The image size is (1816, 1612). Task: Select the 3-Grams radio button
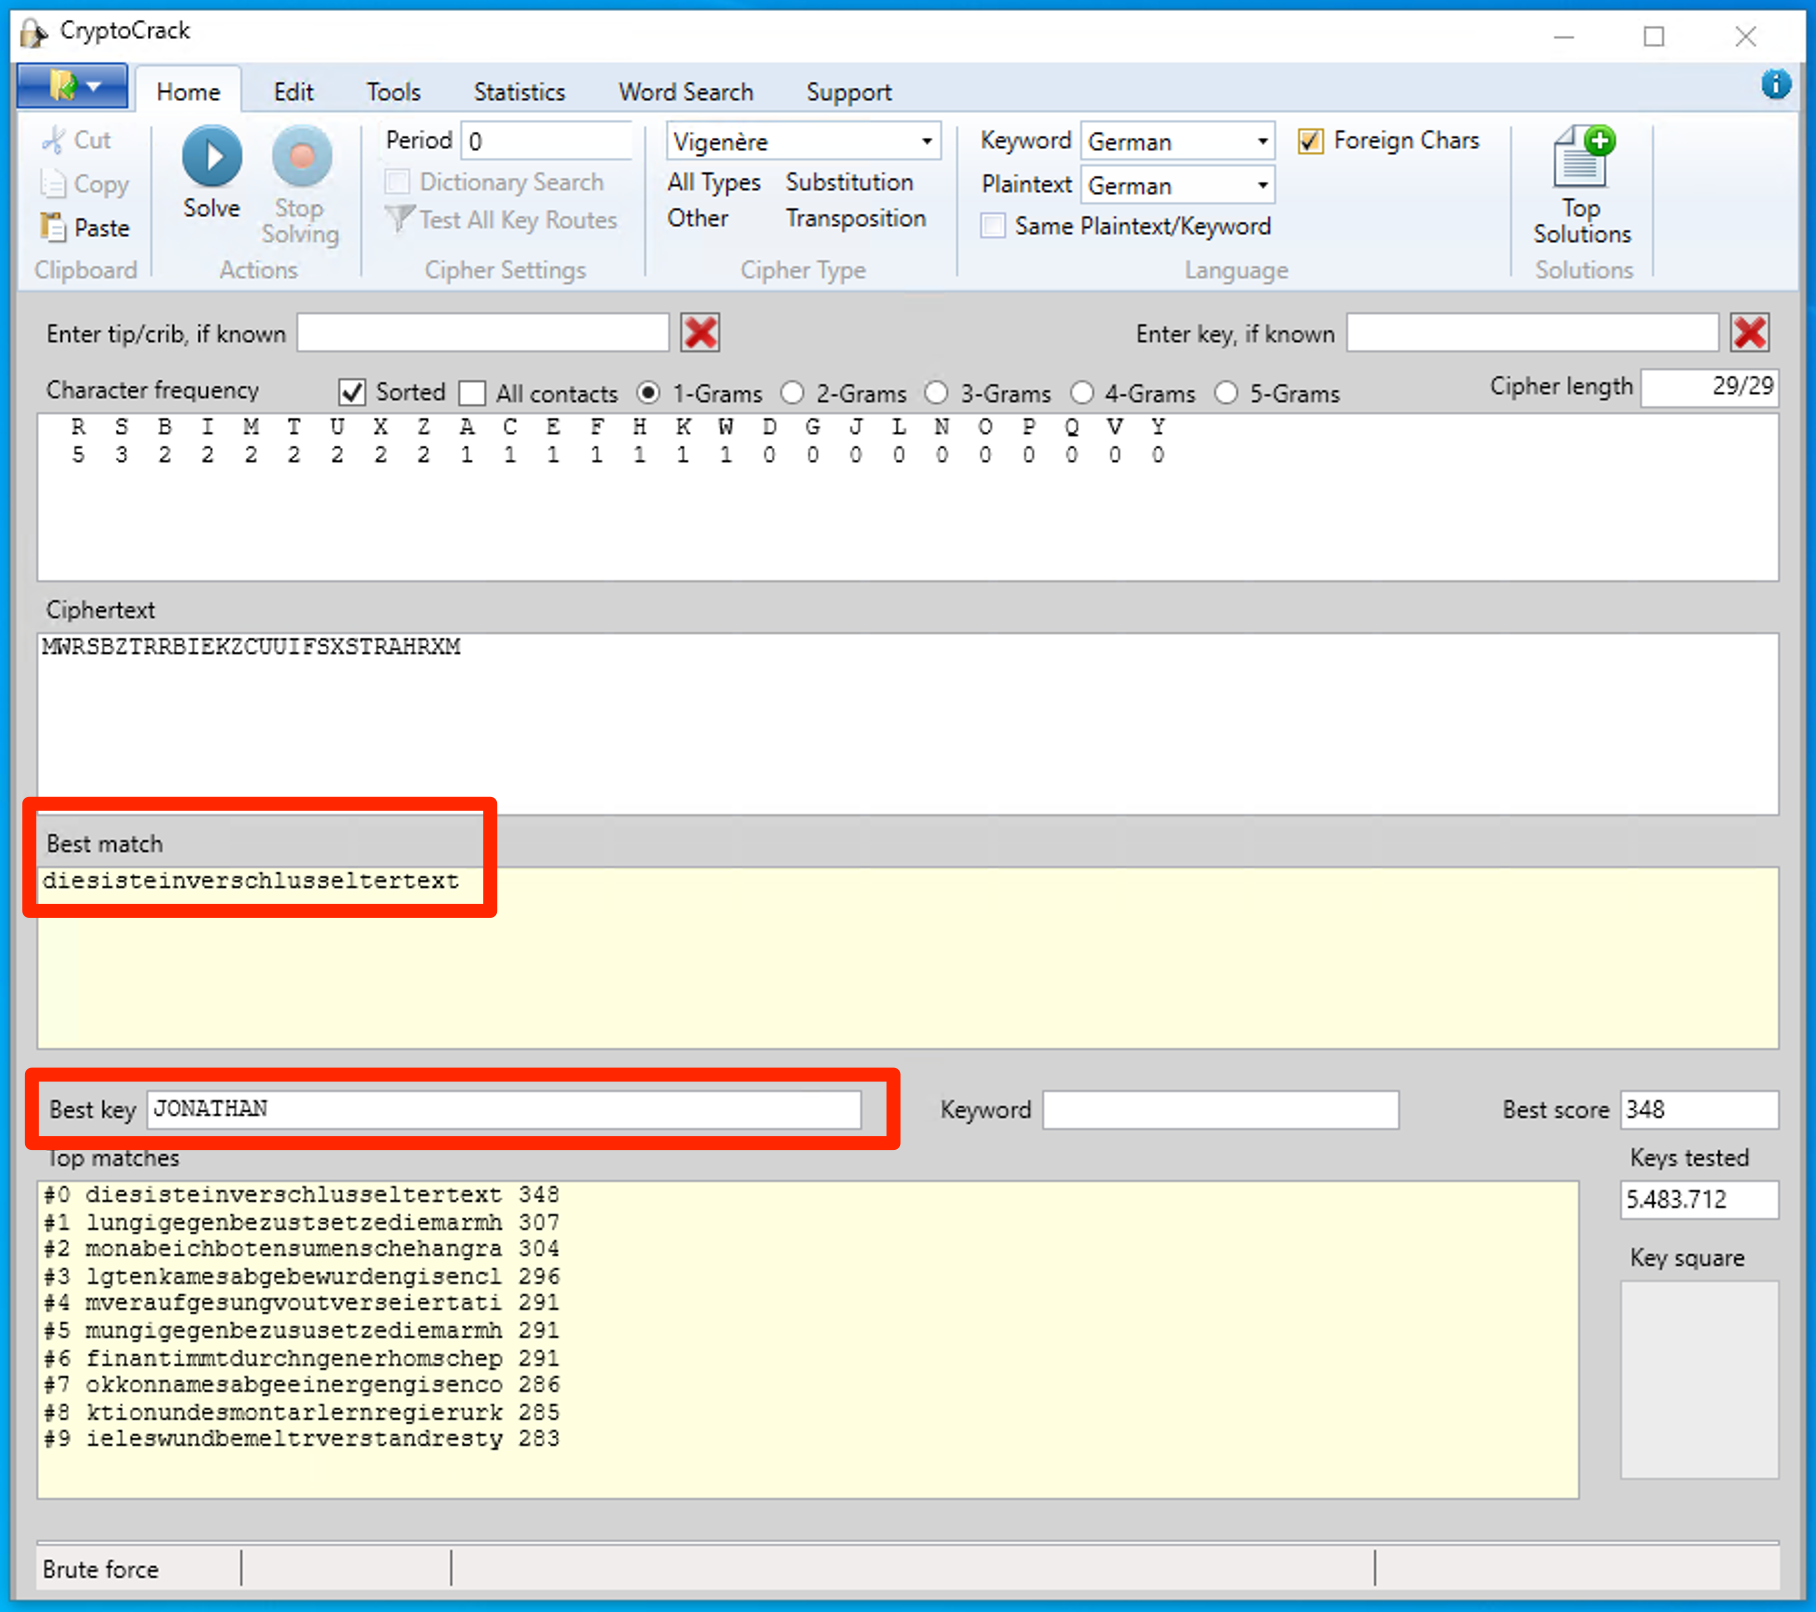coord(936,393)
